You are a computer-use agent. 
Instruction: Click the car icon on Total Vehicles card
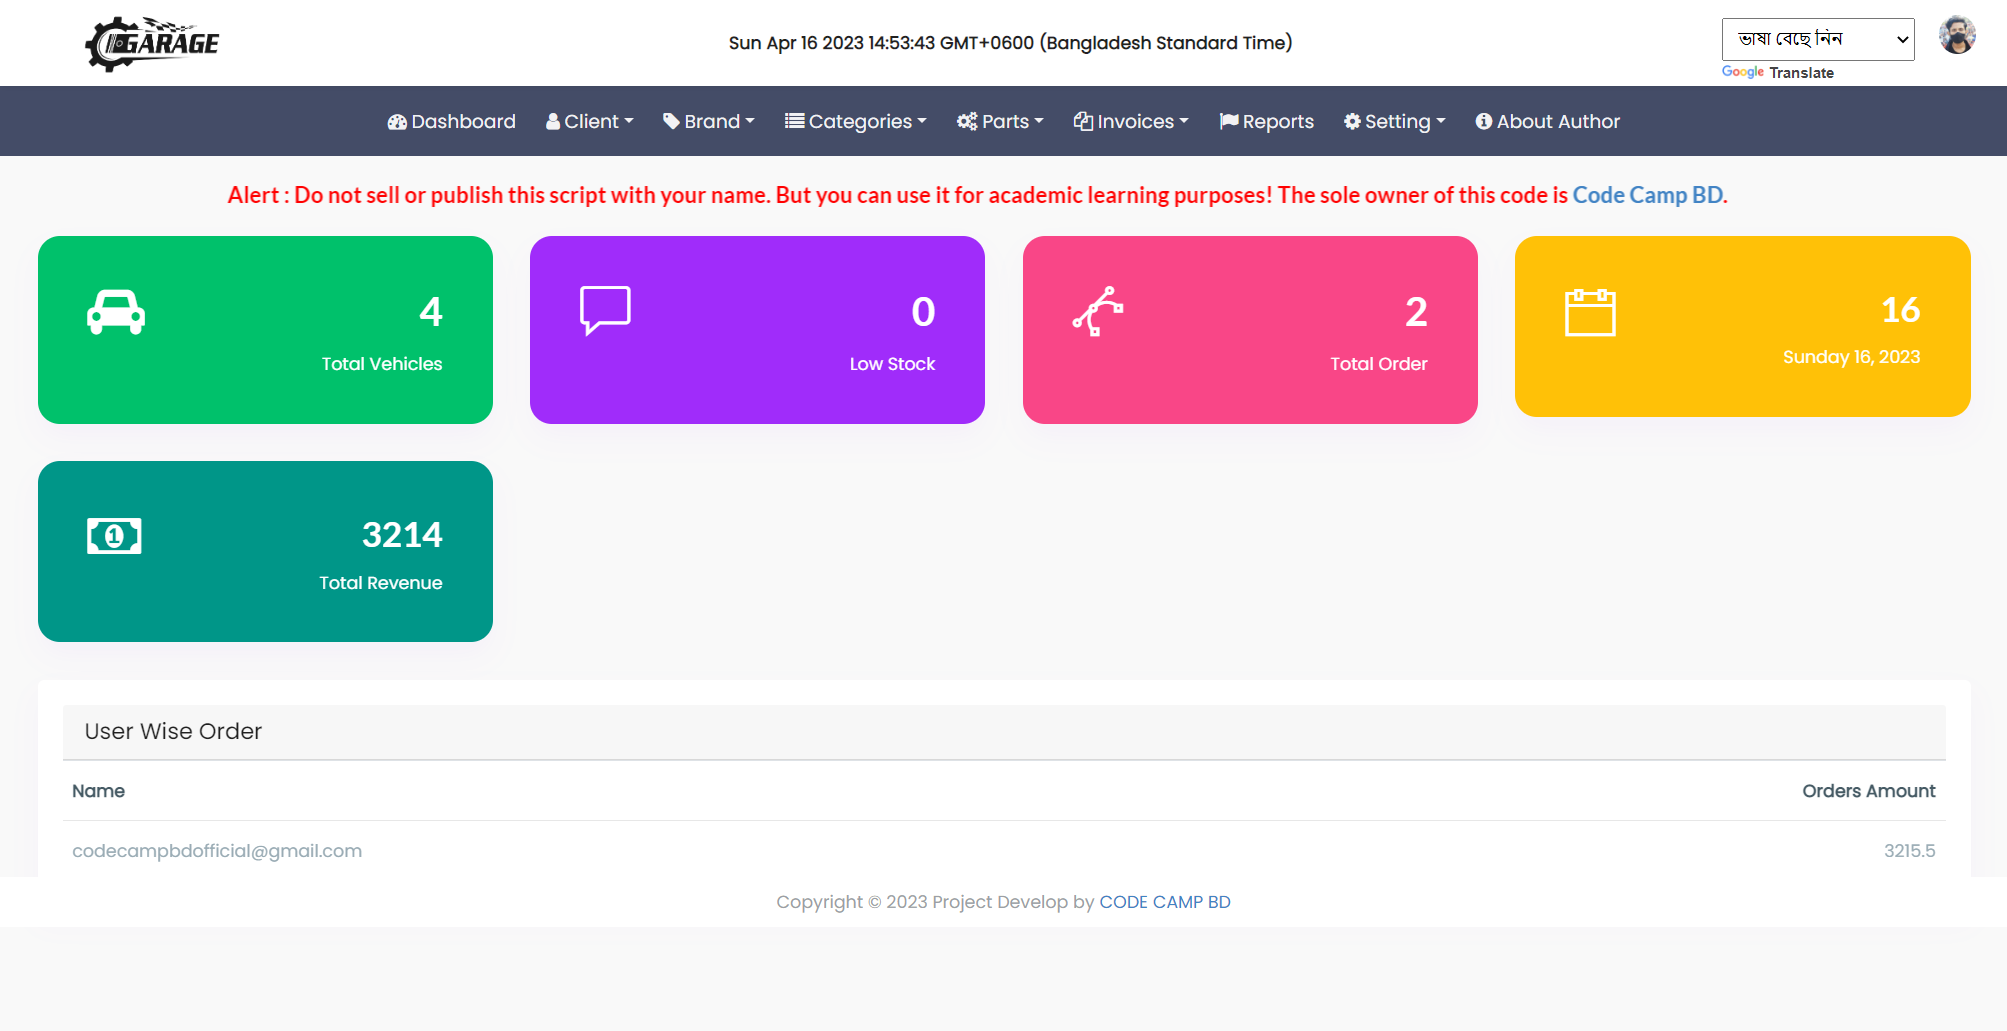116,311
